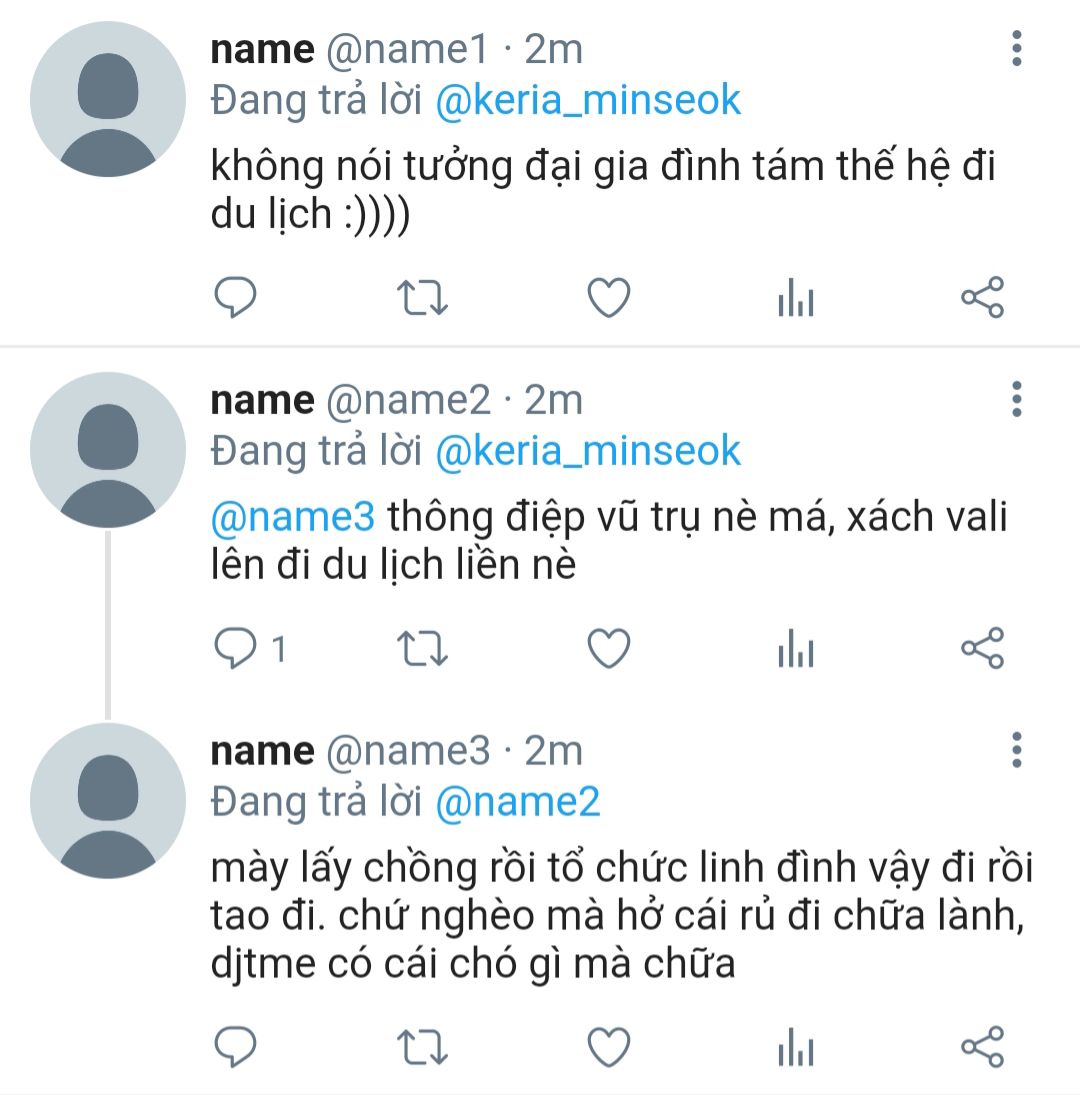This screenshot has width=1080, height=1095.
Task: Share the @name2 tweet
Action: tap(982, 649)
